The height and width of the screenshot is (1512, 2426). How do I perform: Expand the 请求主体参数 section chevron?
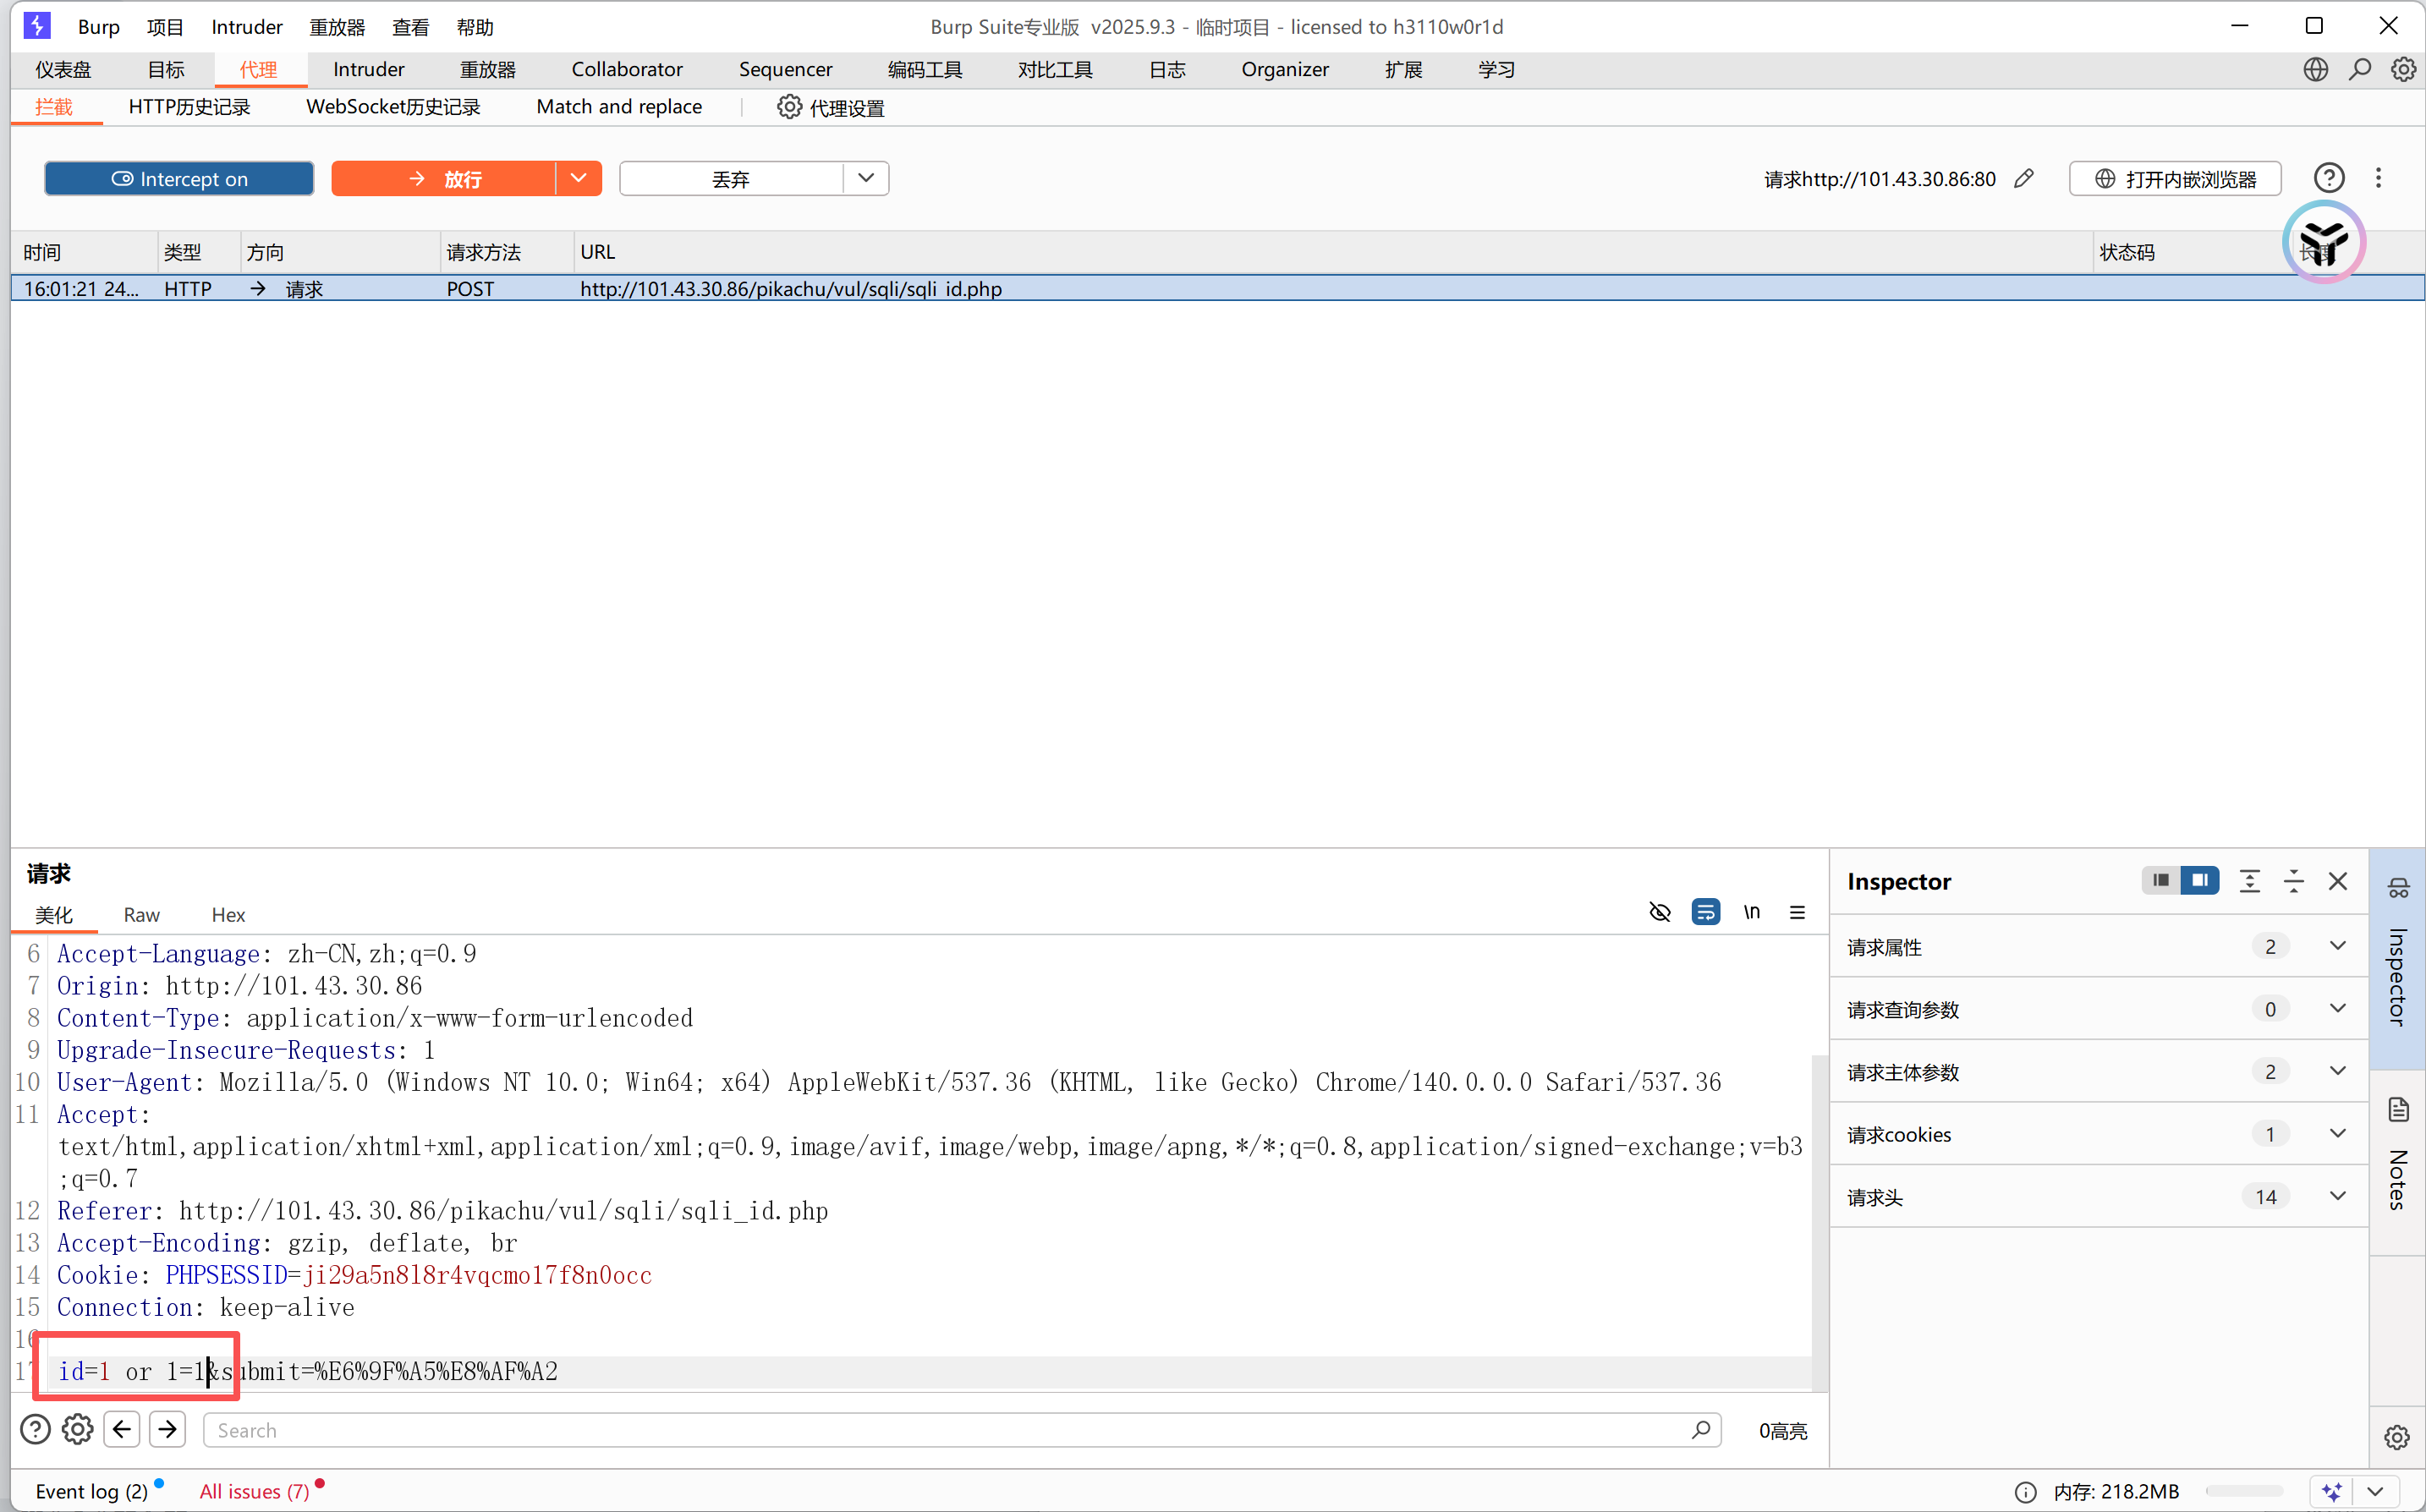(2338, 1071)
